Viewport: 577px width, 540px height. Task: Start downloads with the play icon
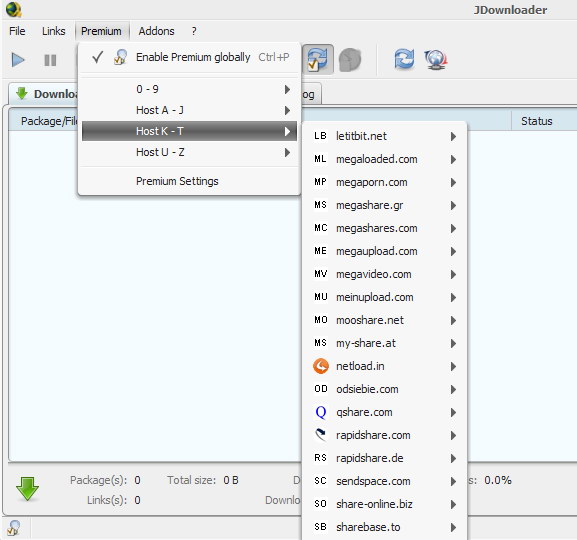pos(18,60)
